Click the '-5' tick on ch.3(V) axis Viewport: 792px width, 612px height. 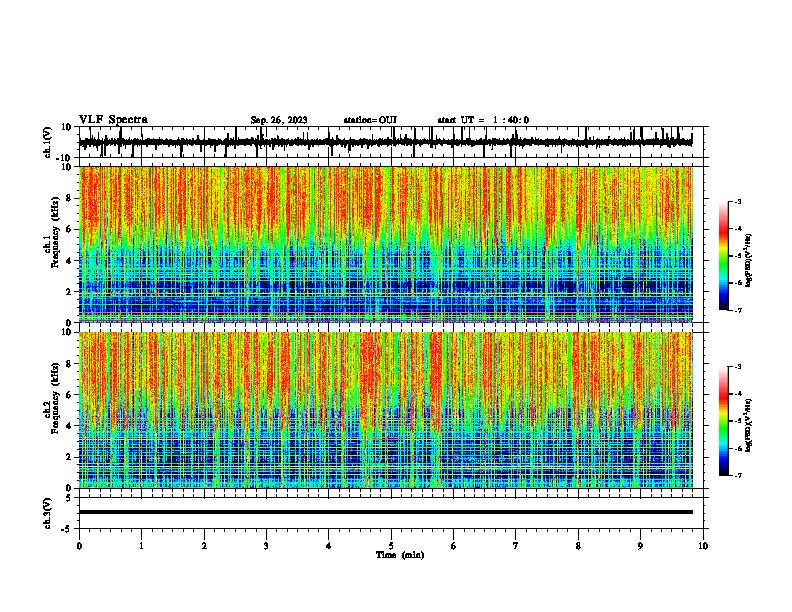(x=67, y=529)
